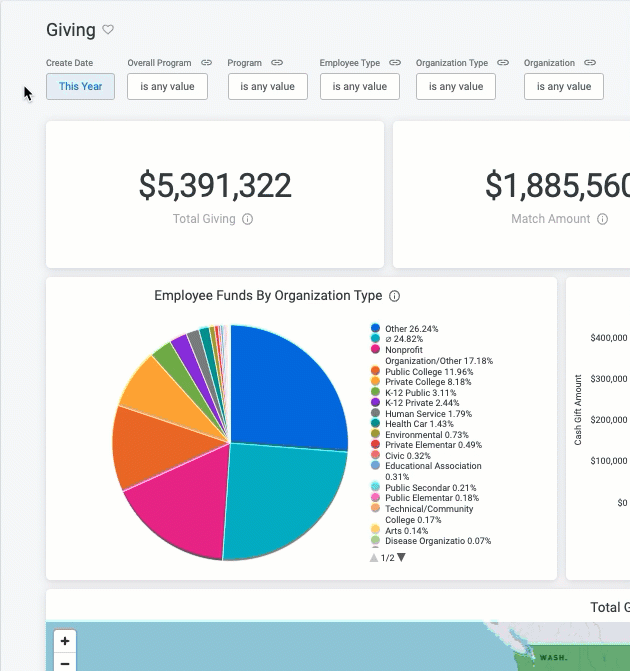The height and width of the screenshot is (671, 630).
Task: Toggle the K-12 Public 3.11% legend swatch
Action: pyautogui.click(x=375, y=392)
